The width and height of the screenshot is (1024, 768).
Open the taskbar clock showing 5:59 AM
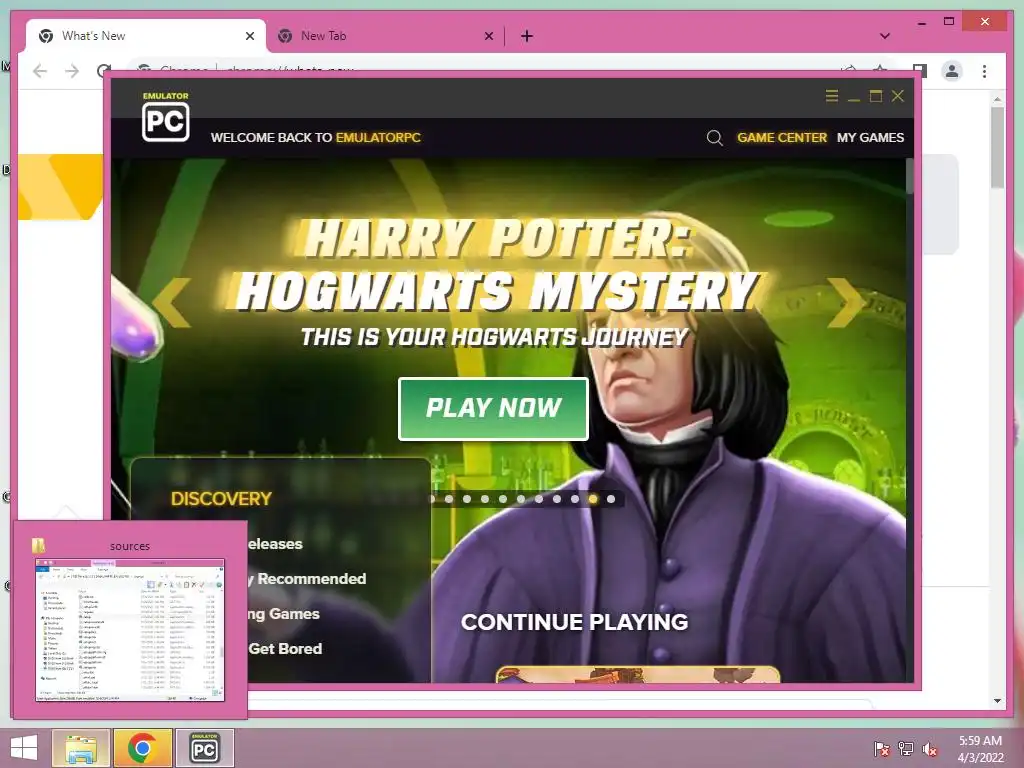(x=980, y=749)
